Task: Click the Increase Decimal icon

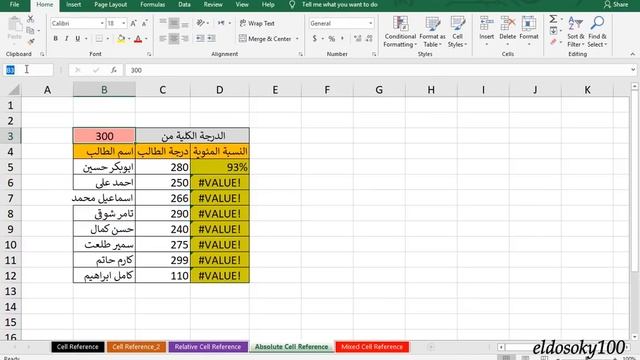Action: (x=358, y=38)
